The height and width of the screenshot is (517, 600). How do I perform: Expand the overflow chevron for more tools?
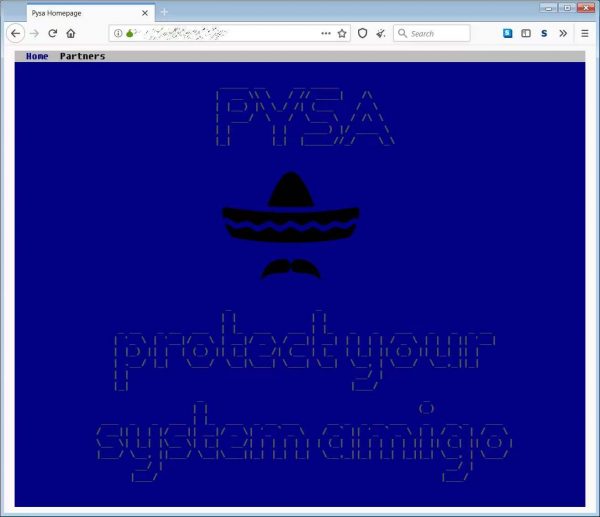[562, 33]
